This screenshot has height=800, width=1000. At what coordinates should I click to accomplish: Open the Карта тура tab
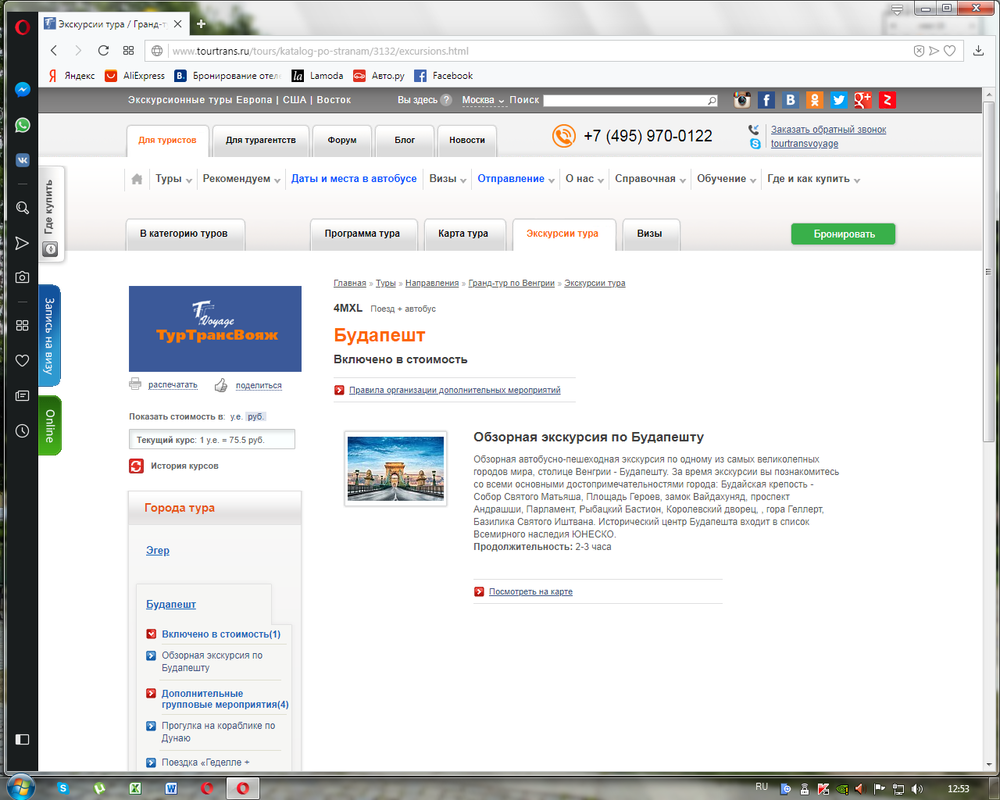click(x=463, y=234)
